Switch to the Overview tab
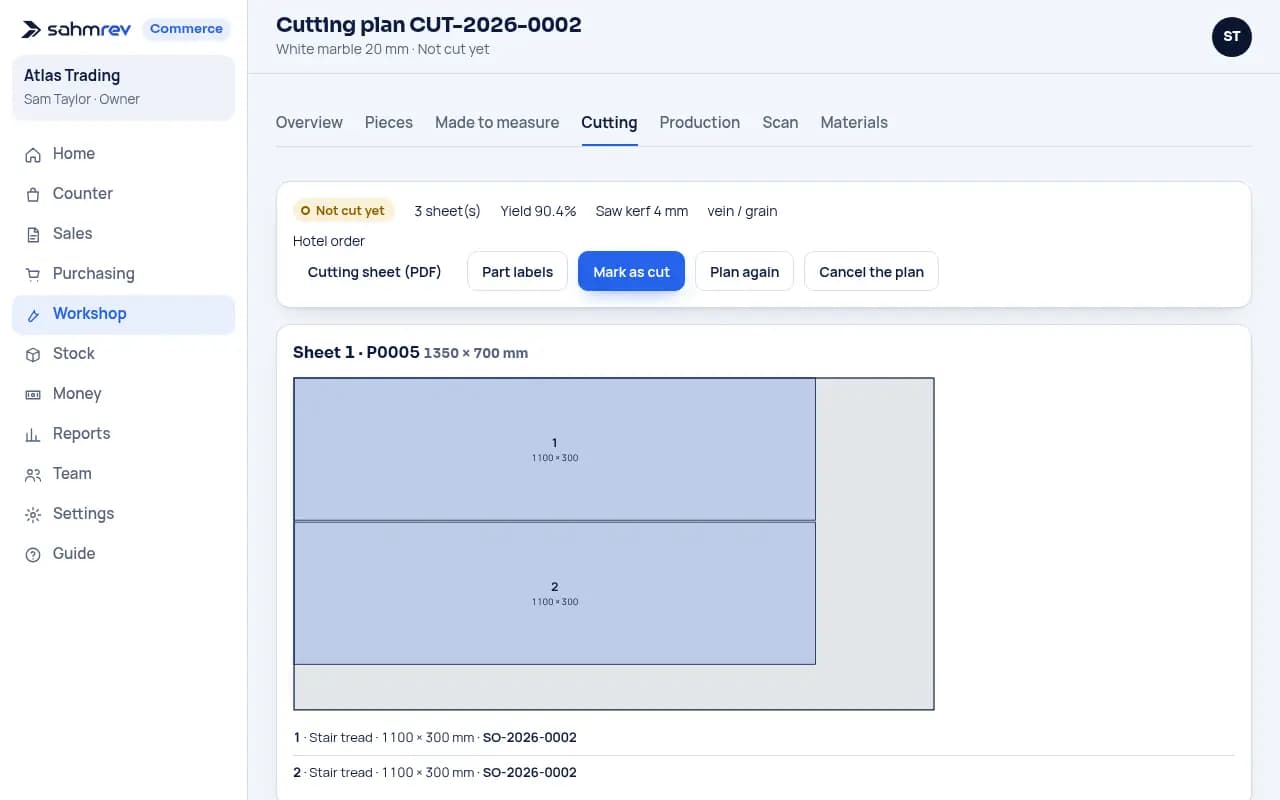This screenshot has width=1280, height=800. pyautogui.click(x=309, y=122)
